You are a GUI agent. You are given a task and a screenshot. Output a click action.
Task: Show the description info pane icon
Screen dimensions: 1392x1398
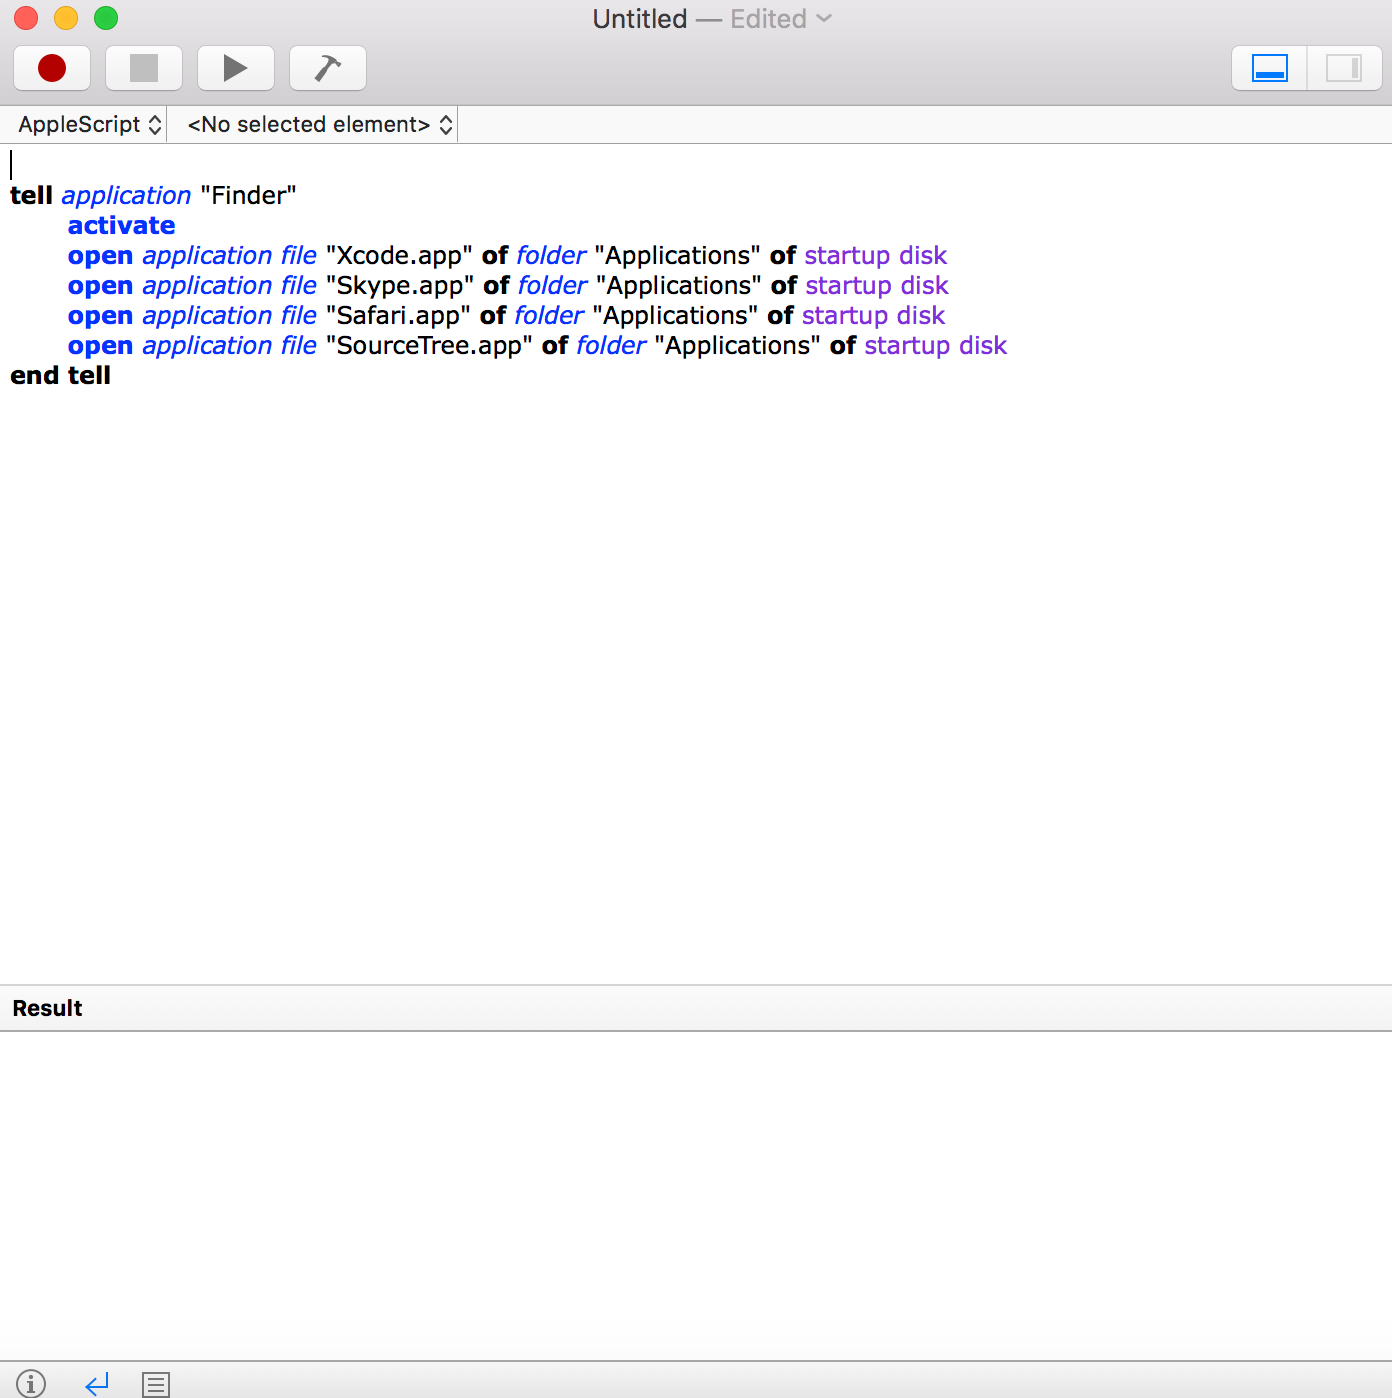pos(31,1383)
